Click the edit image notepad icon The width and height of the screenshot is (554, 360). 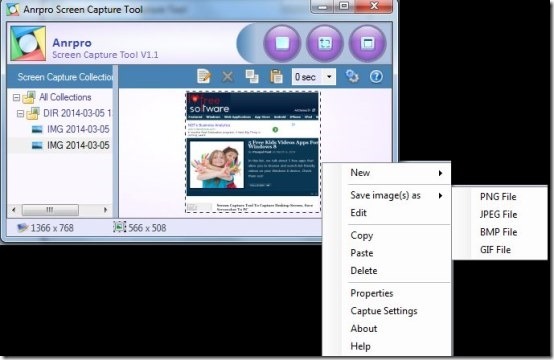tap(204, 76)
